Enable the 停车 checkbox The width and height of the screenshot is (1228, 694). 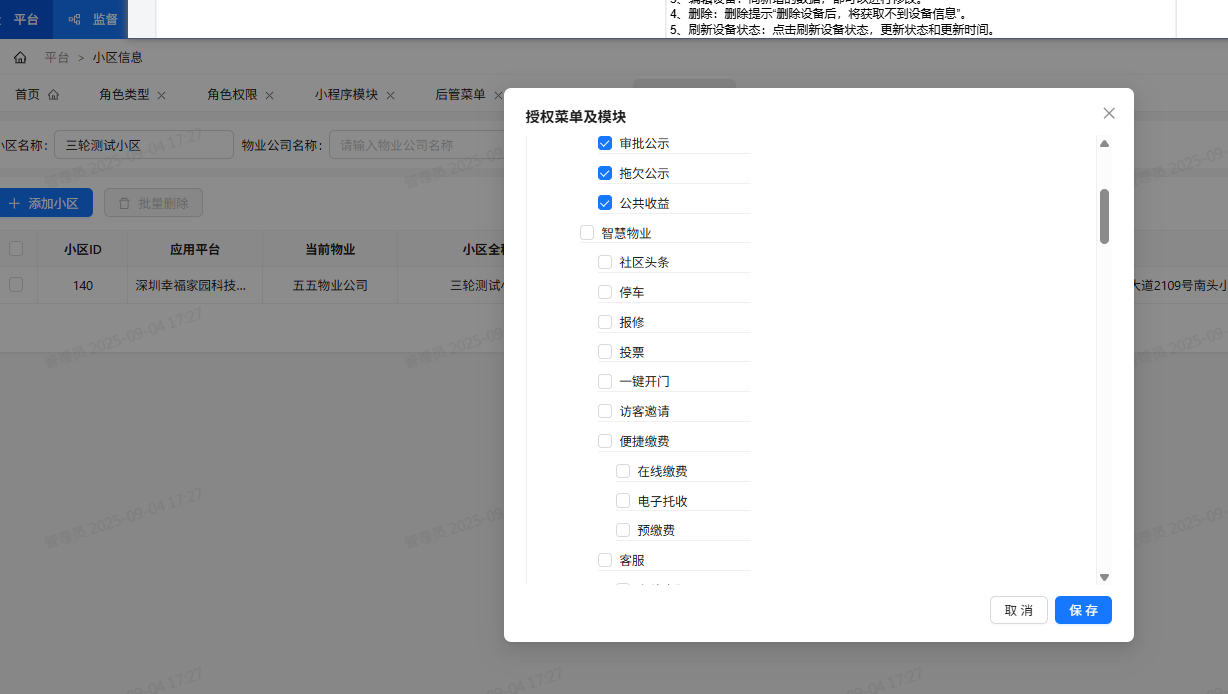pos(604,292)
